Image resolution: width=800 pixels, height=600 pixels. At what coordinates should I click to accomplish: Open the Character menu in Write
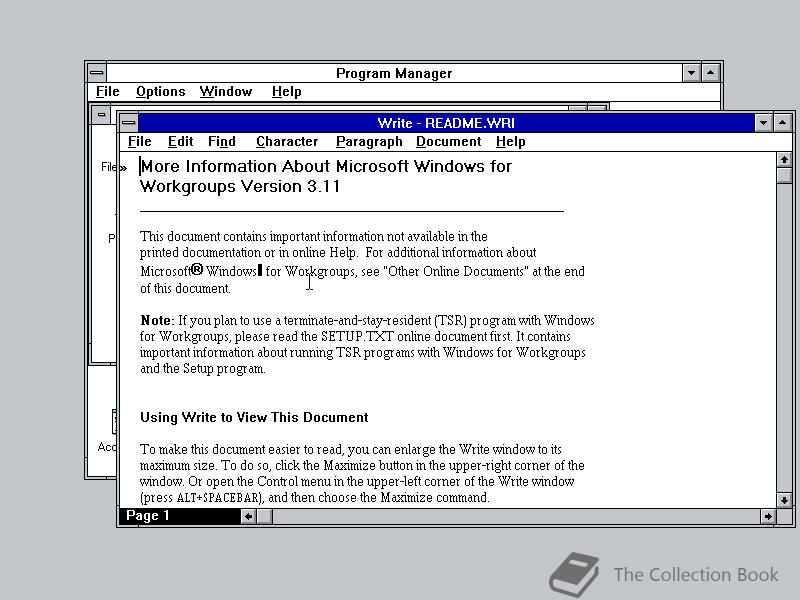click(287, 141)
